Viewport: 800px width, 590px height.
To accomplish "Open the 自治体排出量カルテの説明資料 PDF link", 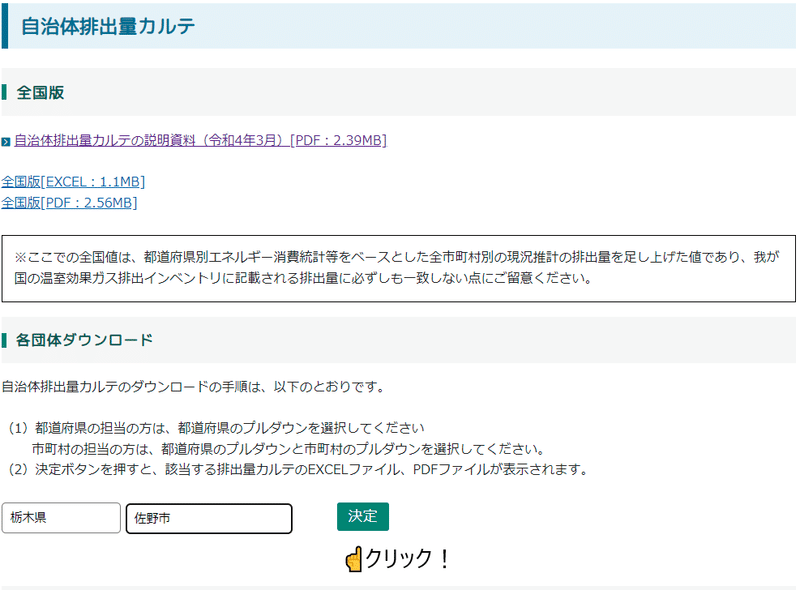I will click(x=200, y=140).
